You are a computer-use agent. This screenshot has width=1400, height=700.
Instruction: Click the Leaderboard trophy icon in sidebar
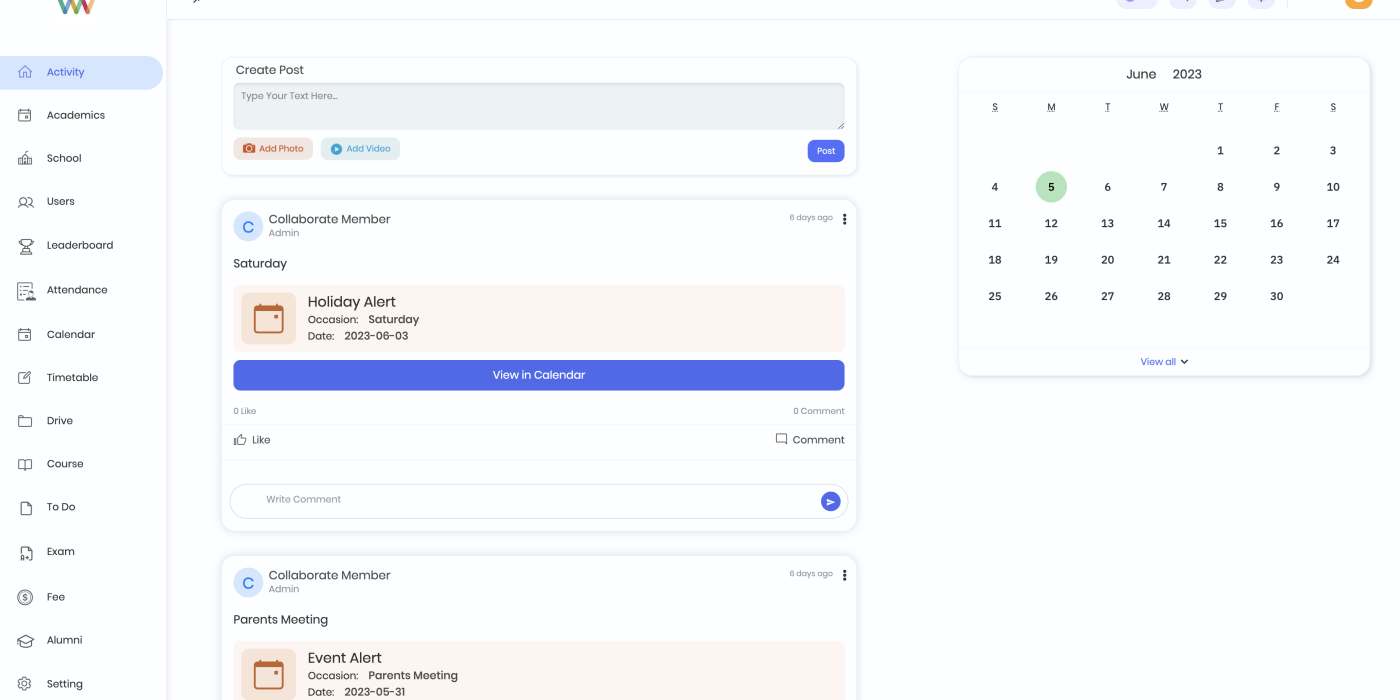coord(26,246)
